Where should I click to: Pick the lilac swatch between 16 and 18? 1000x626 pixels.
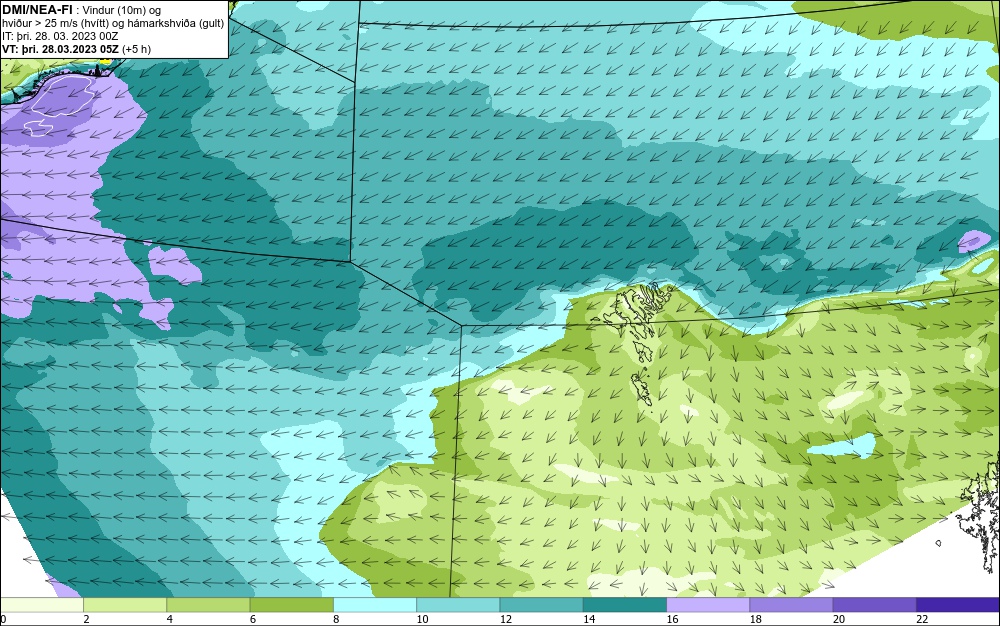pos(708,604)
